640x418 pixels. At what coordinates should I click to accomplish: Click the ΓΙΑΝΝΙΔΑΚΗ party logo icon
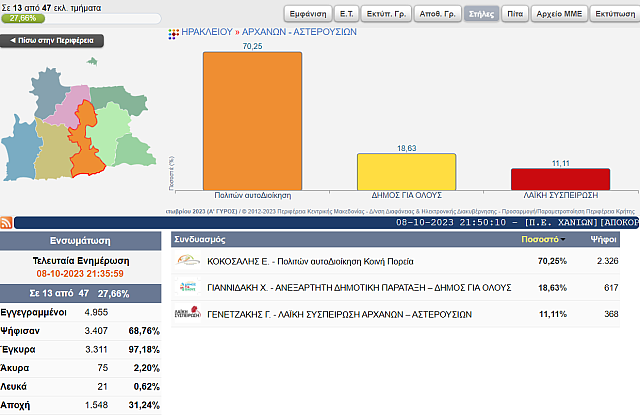pyautogui.click(x=188, y=287)
